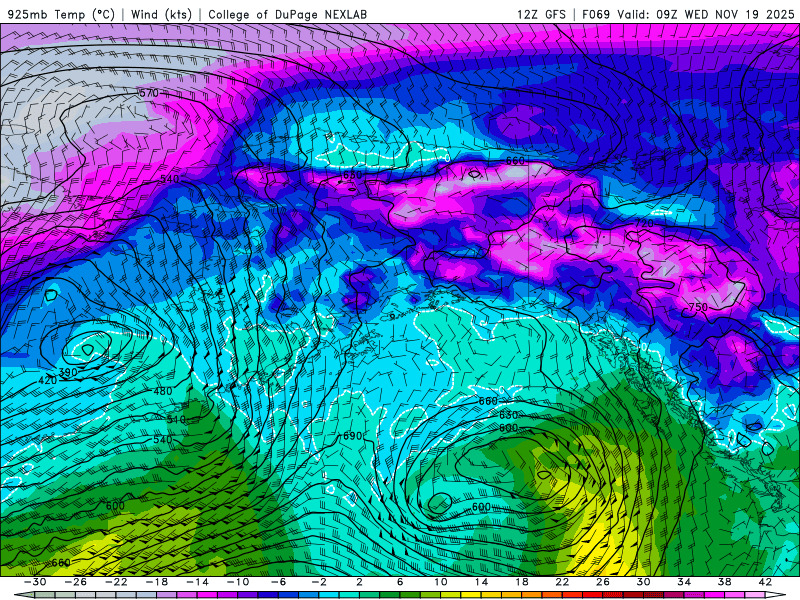Click the -2 colorbar scale value
800x600 pixels.
319,582
